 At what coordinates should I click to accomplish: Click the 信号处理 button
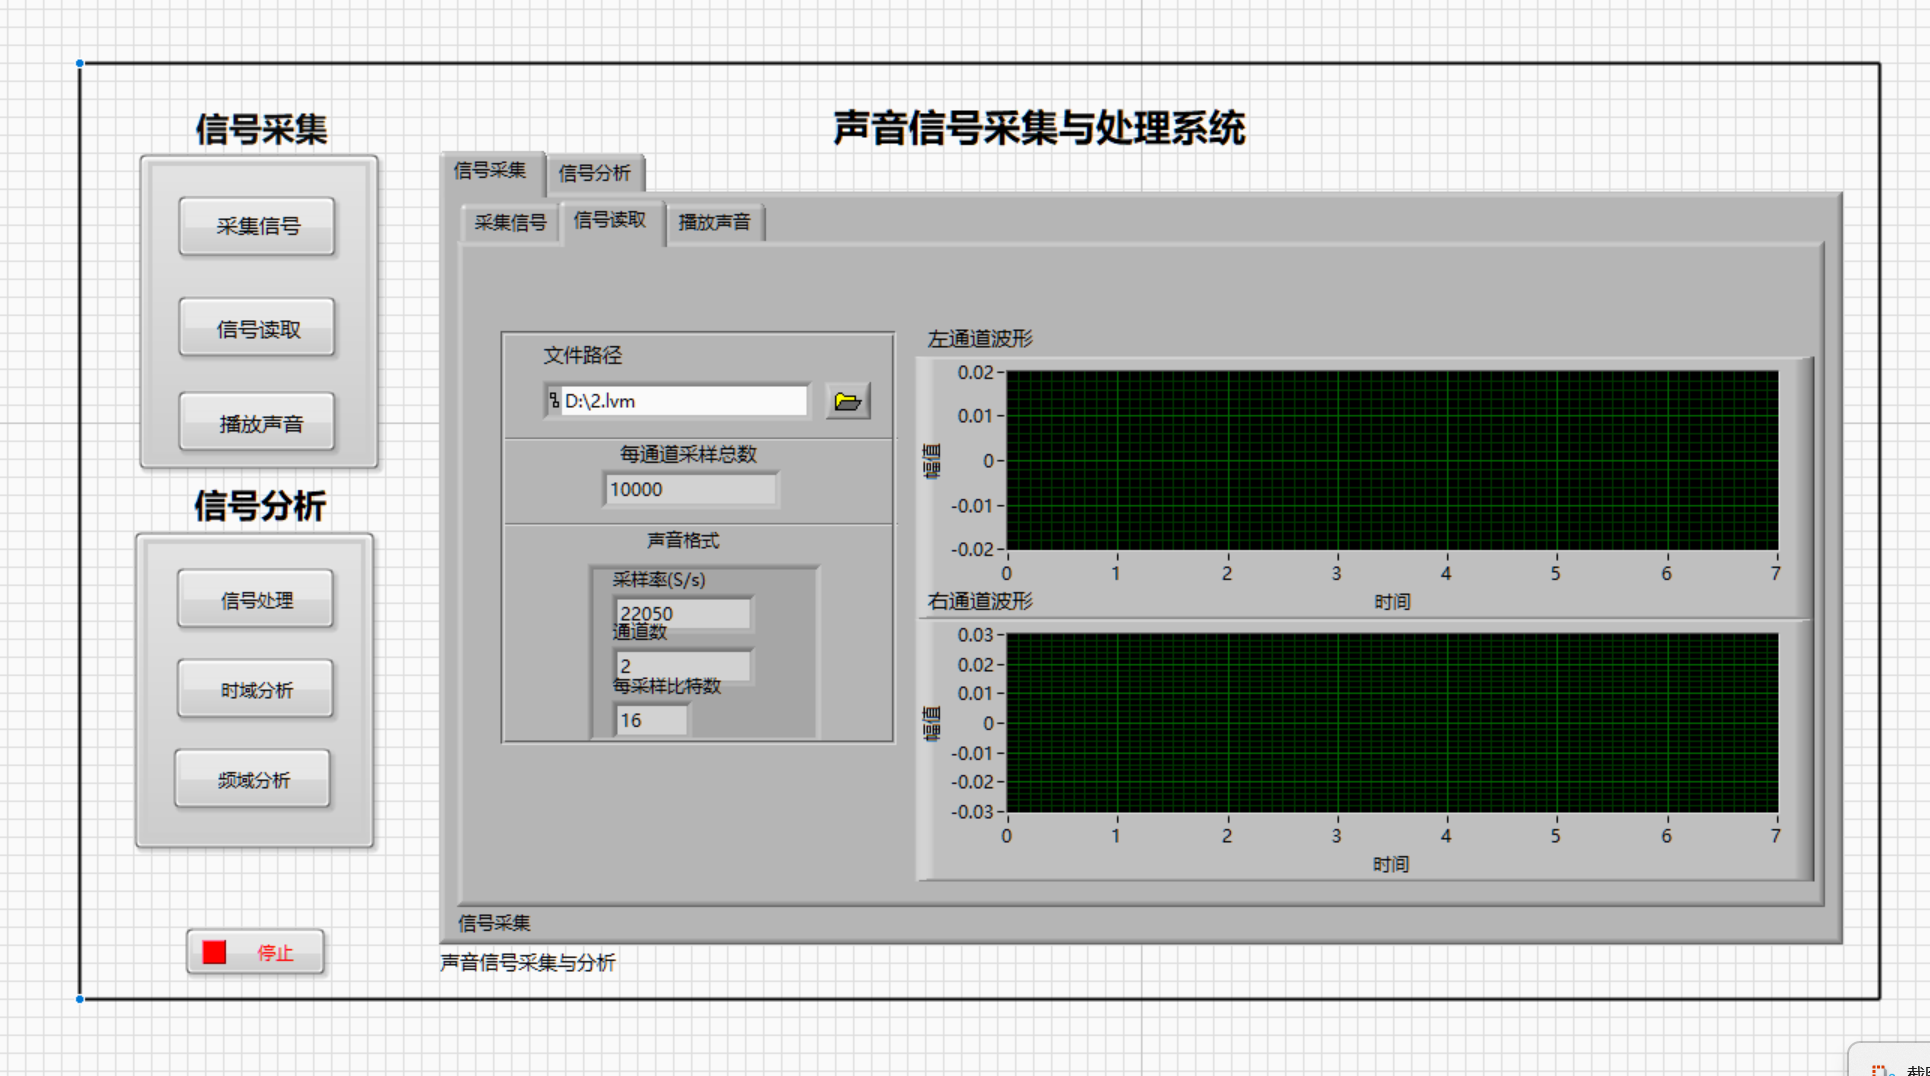click(x=255, y=599)
